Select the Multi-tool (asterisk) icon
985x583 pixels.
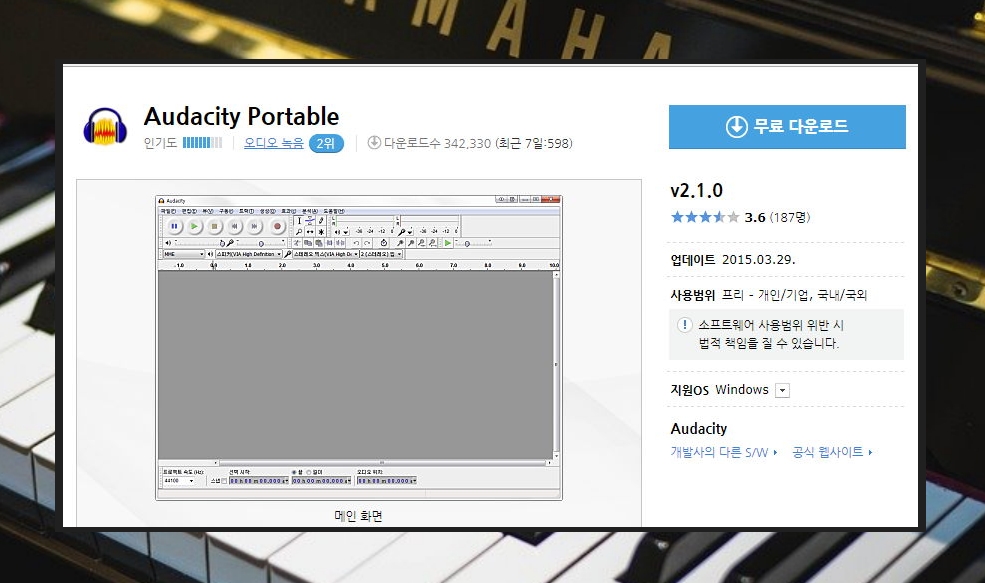[321, 232]
